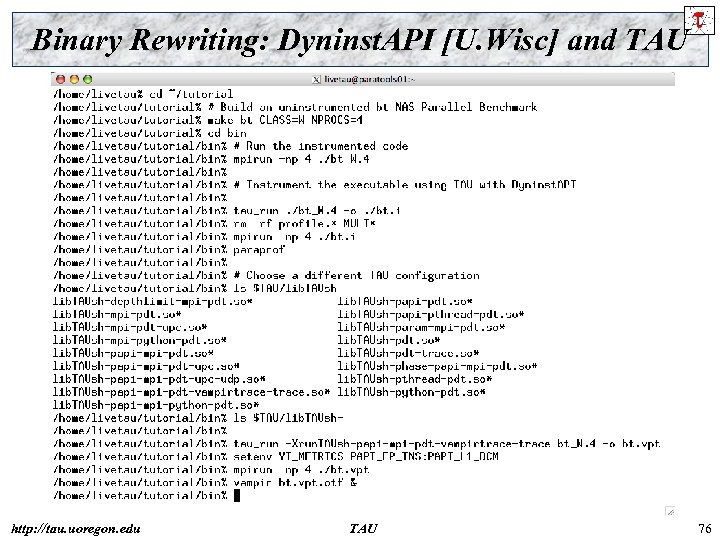Click the 'vampir bt.vpt.otf &' command
720x540 pixels.
coord(295,482)
